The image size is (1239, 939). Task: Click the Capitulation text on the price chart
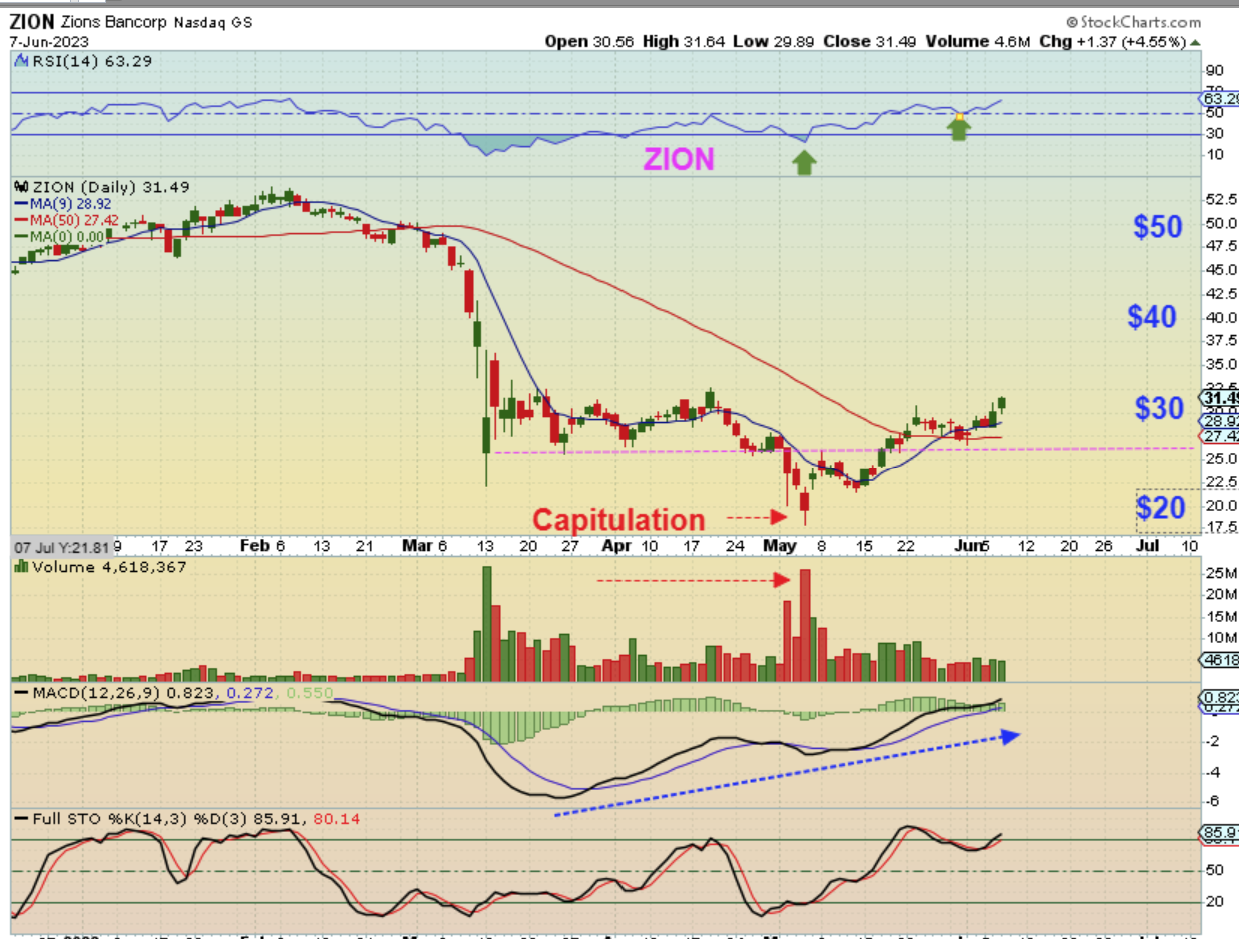(x=618, y=520)
